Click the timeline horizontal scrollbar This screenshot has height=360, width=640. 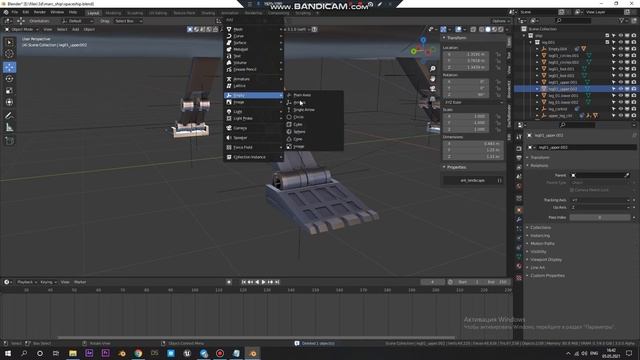pos(256,338)
